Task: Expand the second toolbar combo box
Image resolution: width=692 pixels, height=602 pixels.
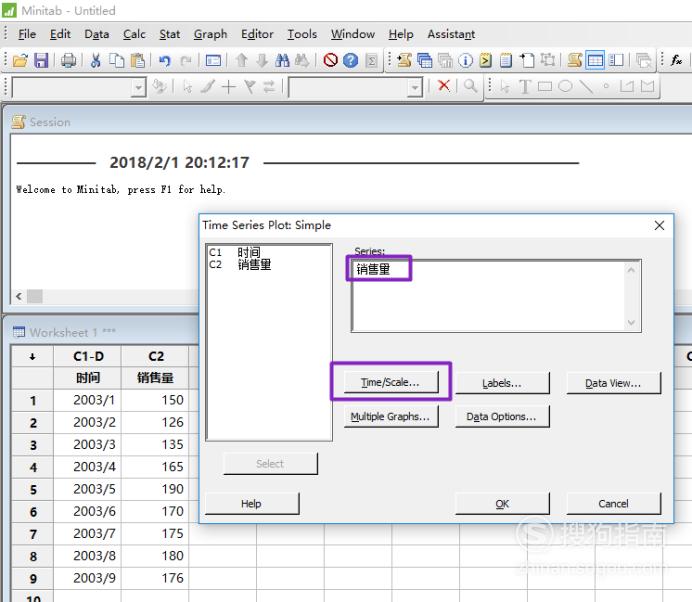Action: pyautogui.click(x=415, y=87)
